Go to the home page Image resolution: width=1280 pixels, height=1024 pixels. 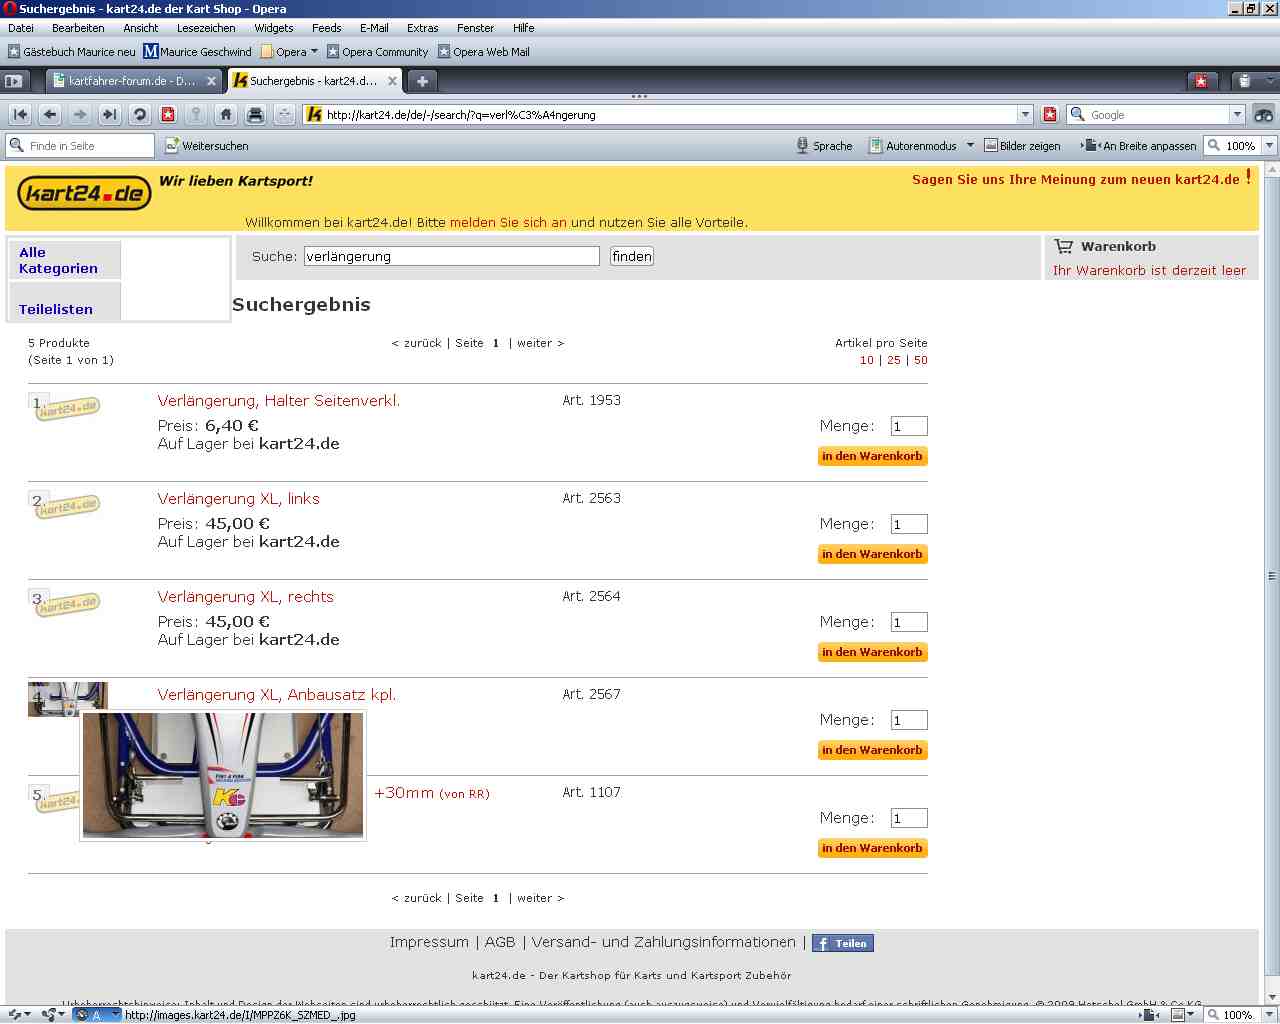(226, 115)
